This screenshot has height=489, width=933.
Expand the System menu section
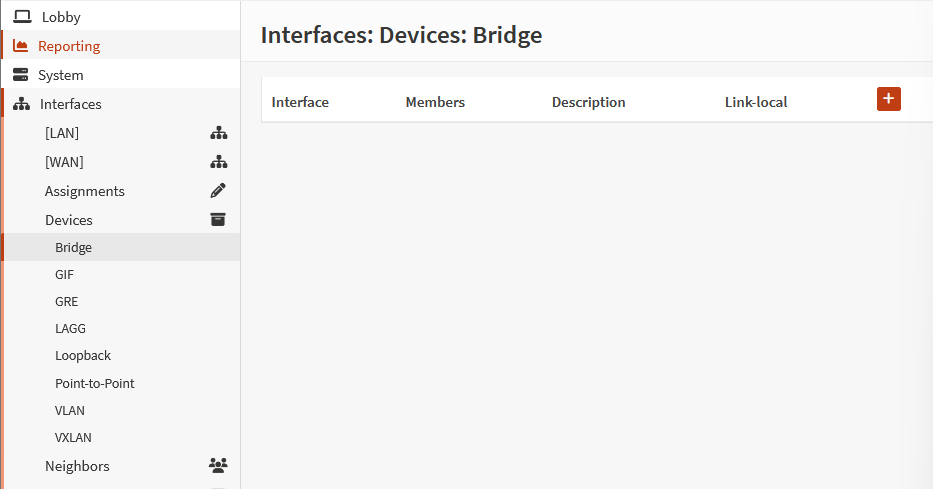[61, 75]
